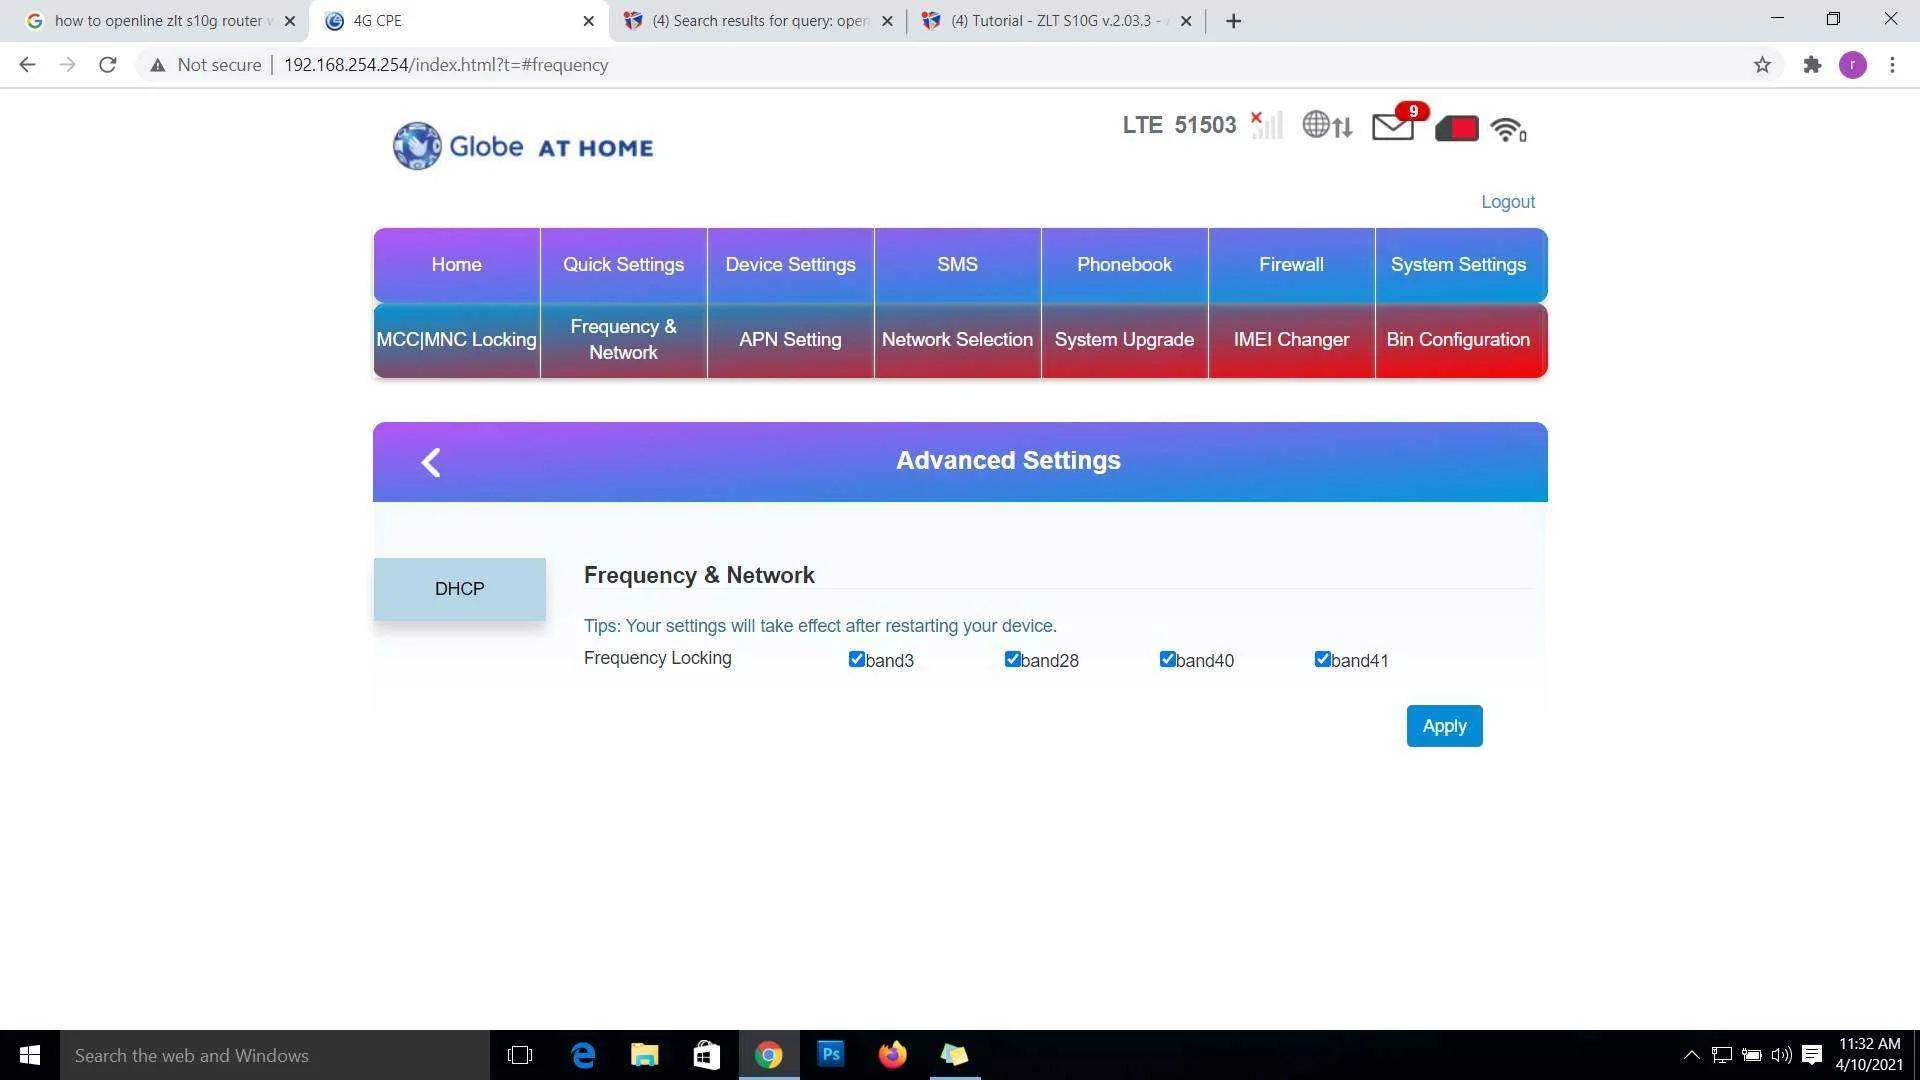Open the Firewall menu
The width and height of the screenshot is (1920, 1080).
coord(1291,265)
